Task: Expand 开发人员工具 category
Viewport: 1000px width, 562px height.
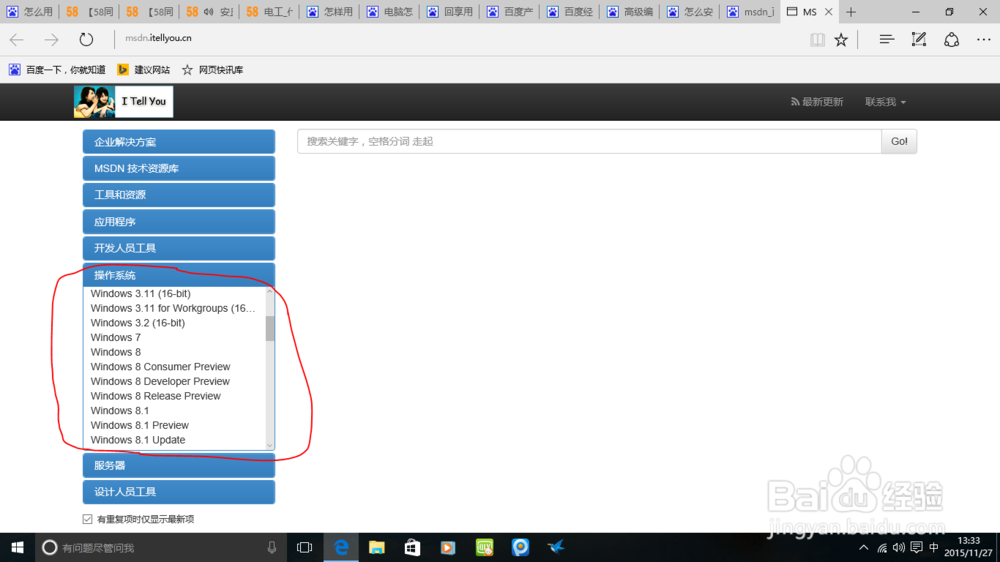Action: point(179,248)
